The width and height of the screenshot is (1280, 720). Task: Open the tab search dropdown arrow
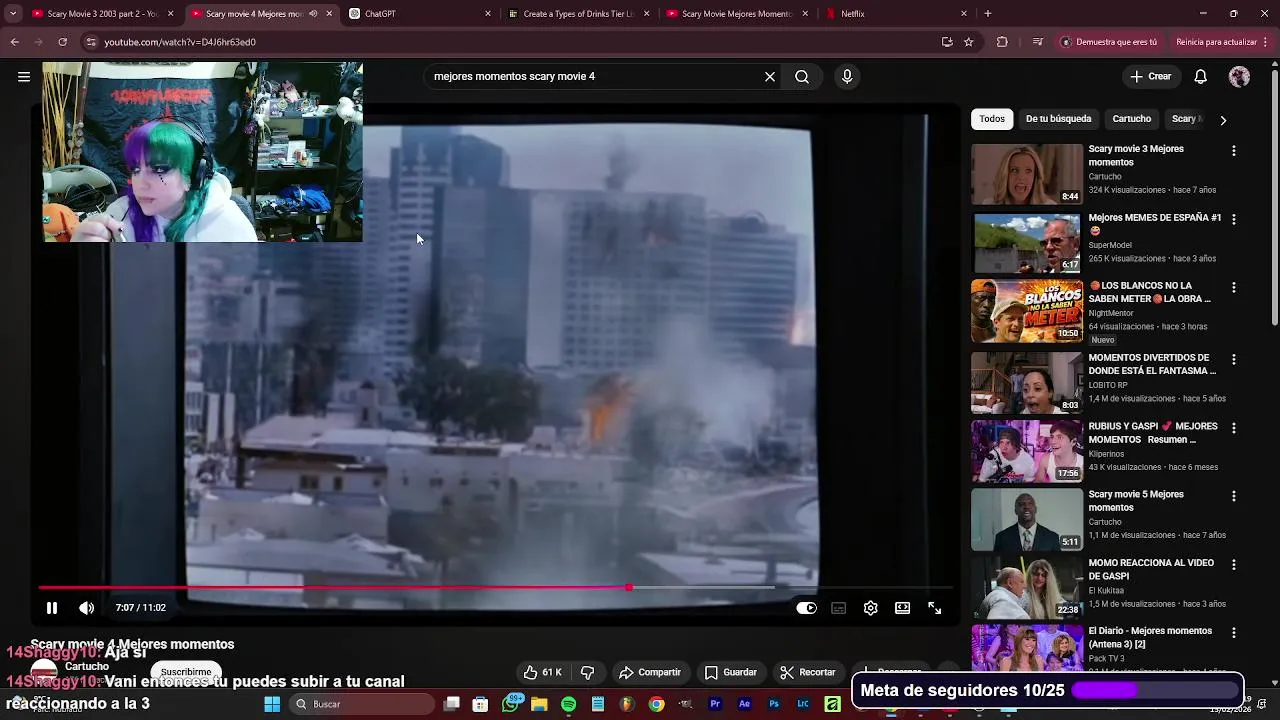[x=13, y=14]
